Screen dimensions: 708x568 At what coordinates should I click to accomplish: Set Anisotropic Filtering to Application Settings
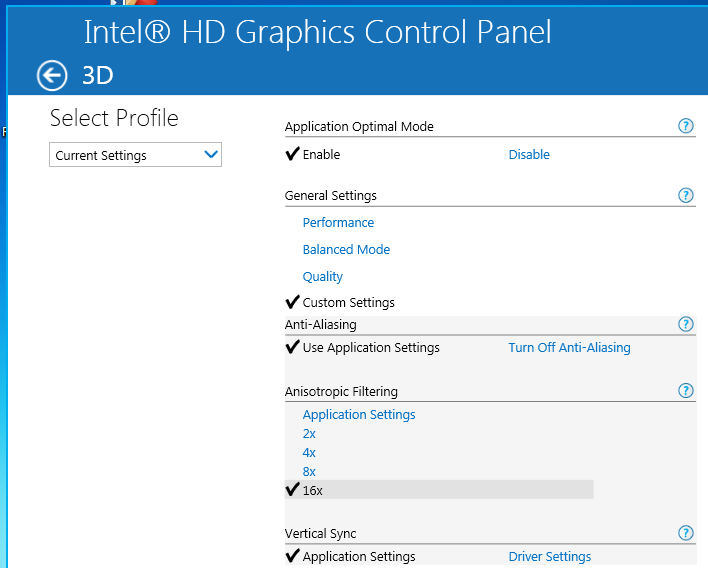(x=359, y=414)
